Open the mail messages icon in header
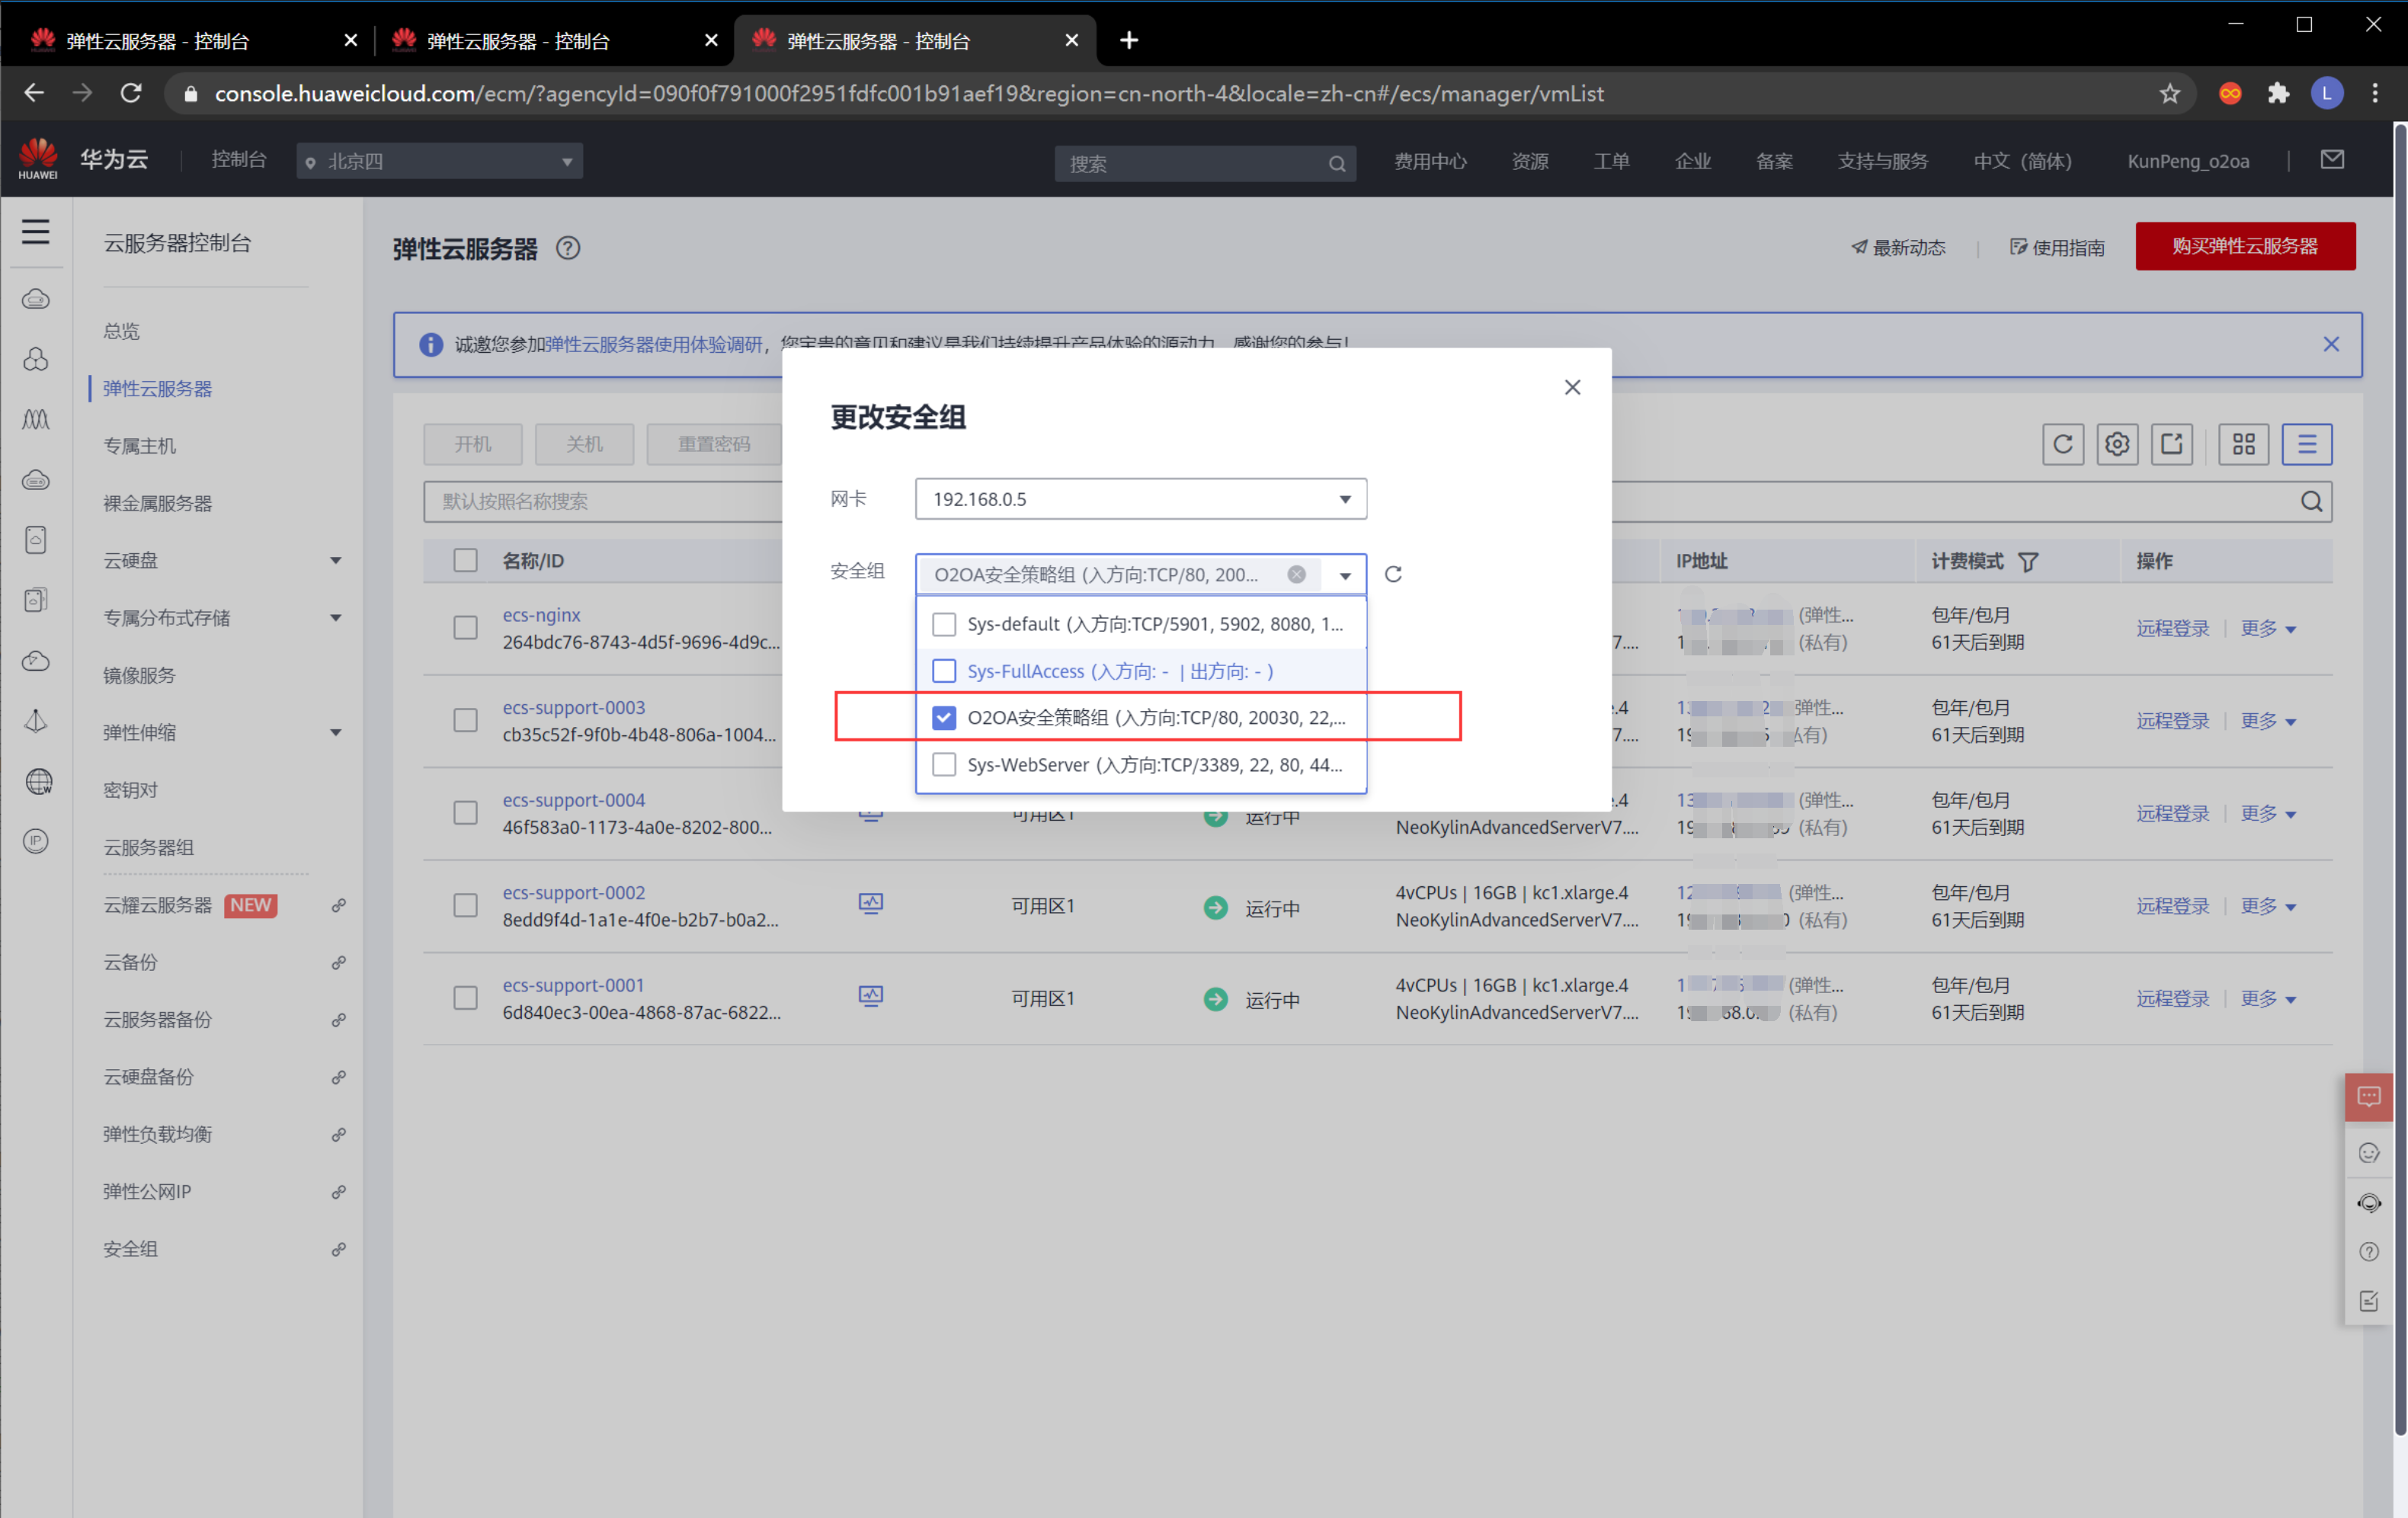 tap(2332, 160)
